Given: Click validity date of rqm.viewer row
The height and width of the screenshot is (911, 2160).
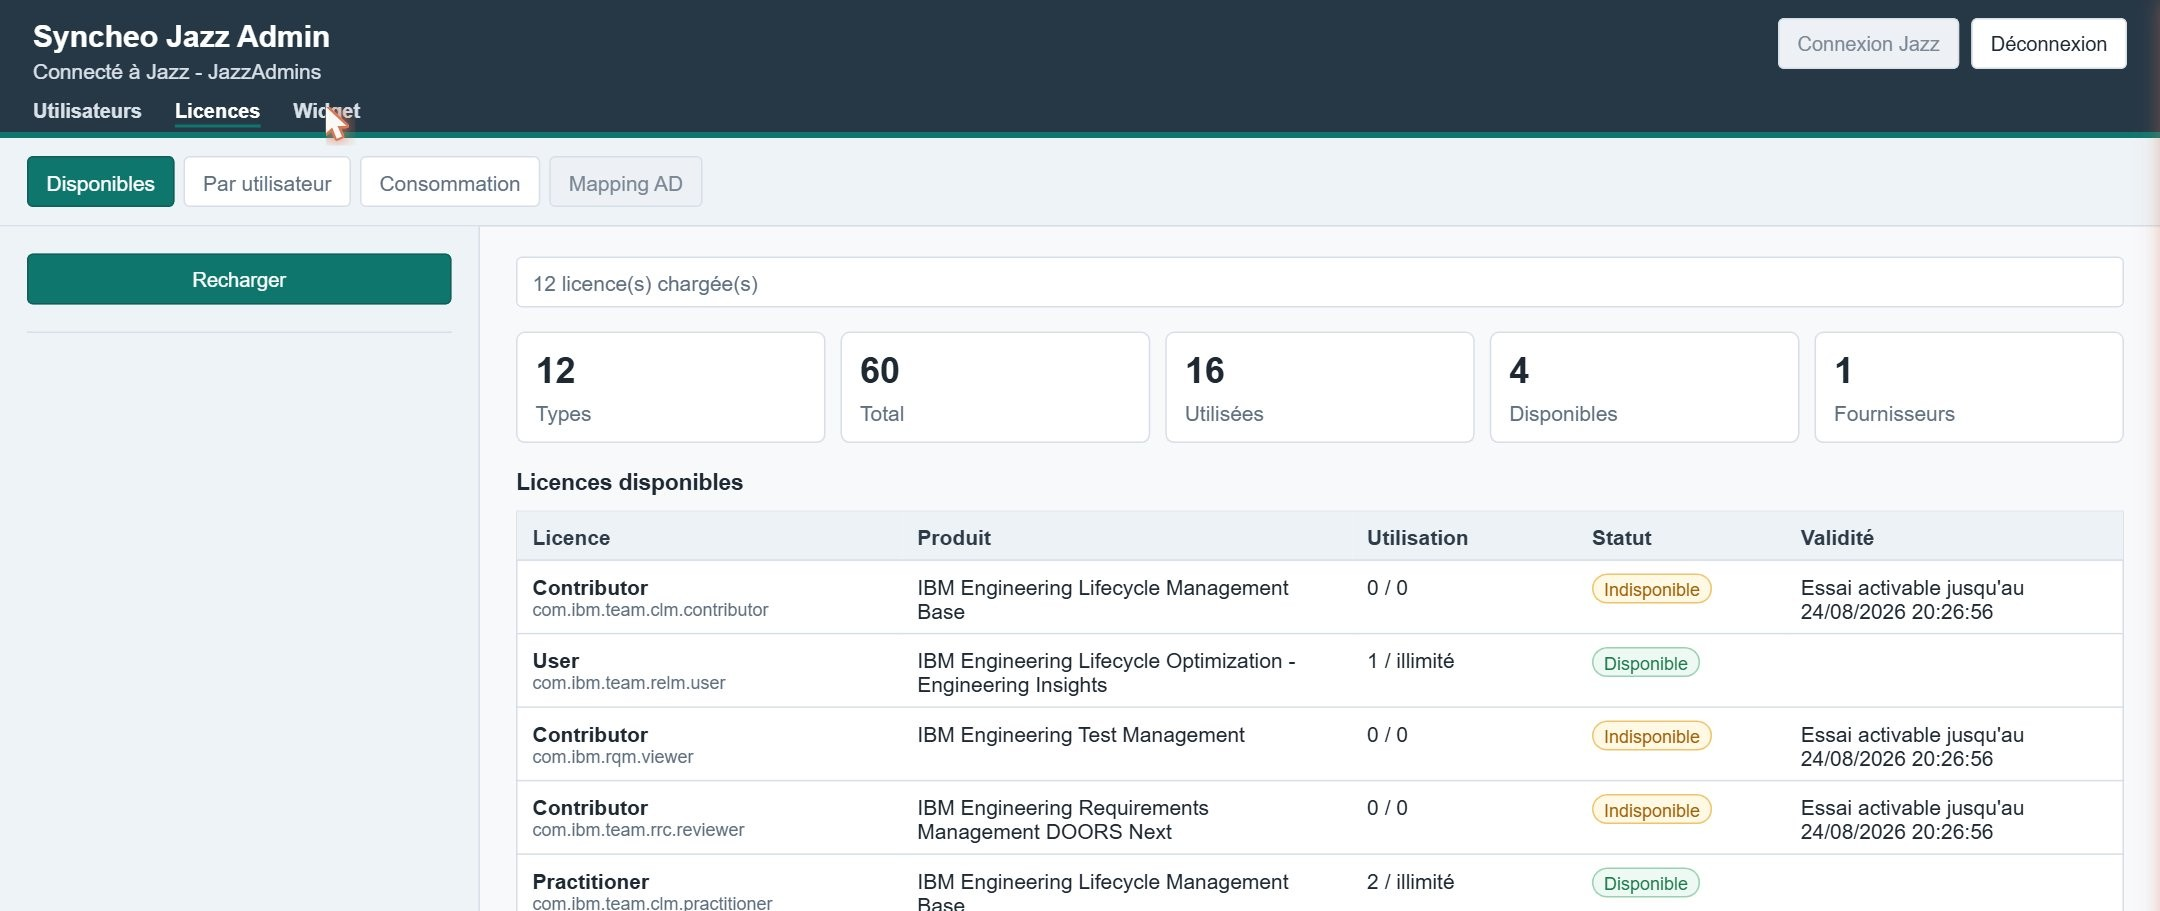Looking at the screenshot, I should click(1912, 747).
